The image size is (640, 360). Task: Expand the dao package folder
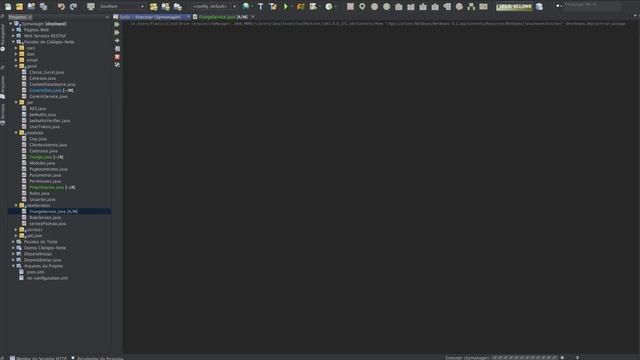point(16,54)
